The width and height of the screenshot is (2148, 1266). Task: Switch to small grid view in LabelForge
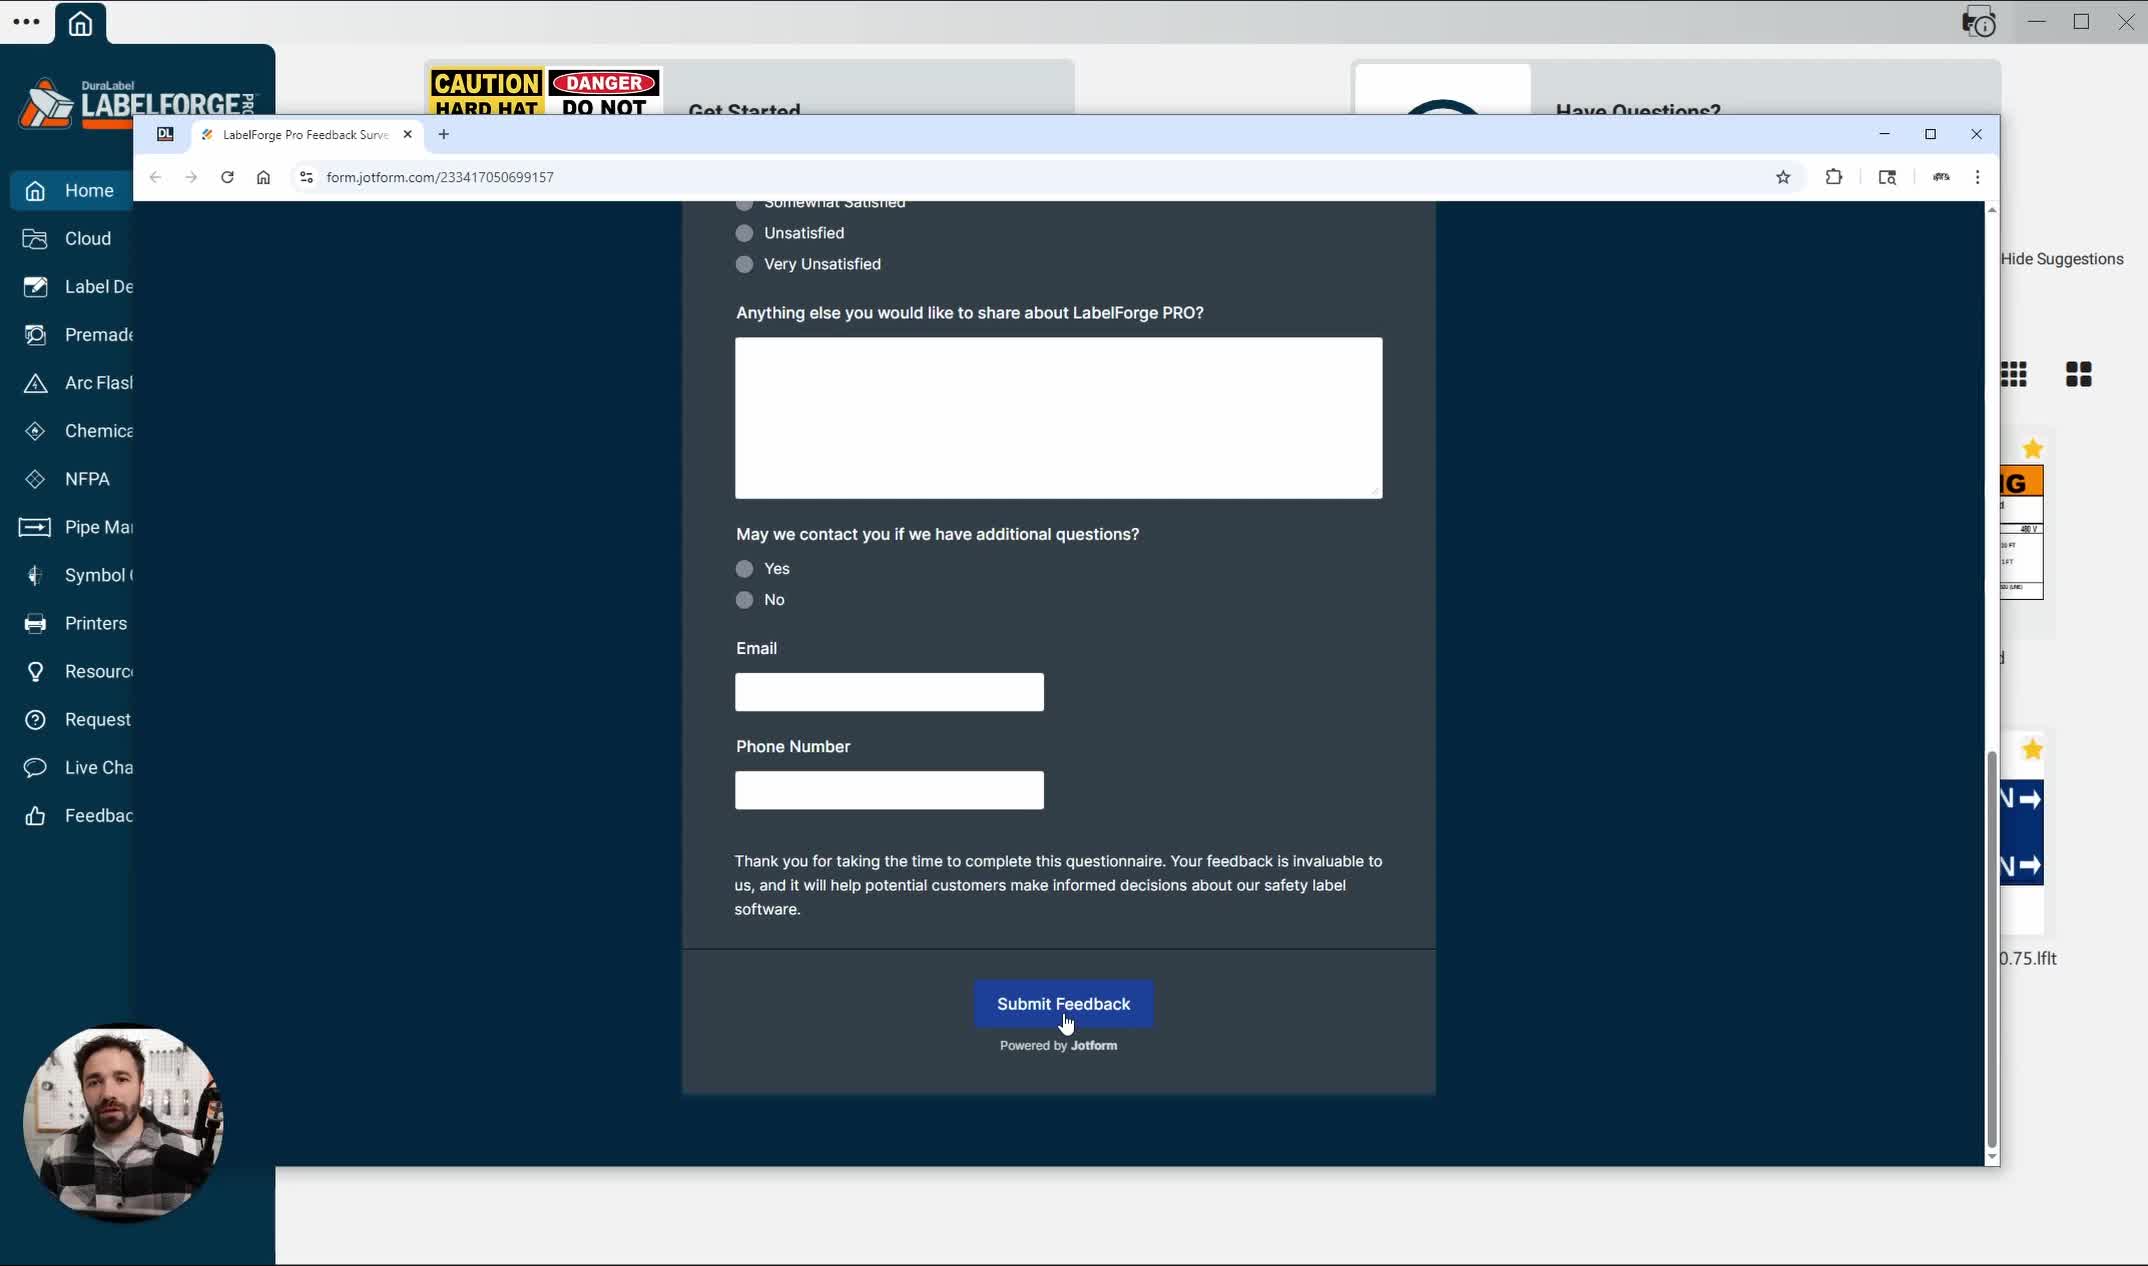click(x=2014, y=374)
